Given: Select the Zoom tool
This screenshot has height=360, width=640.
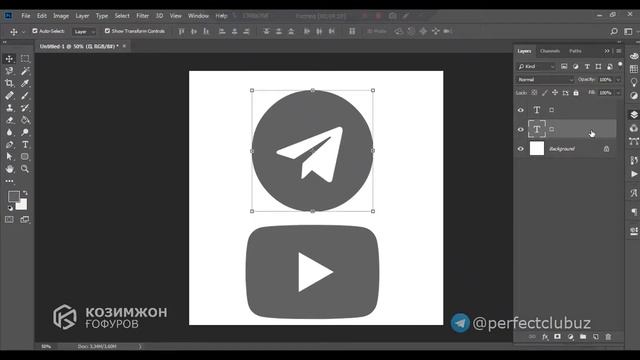Looking at the screenshot, I should (x=25, y=169).
